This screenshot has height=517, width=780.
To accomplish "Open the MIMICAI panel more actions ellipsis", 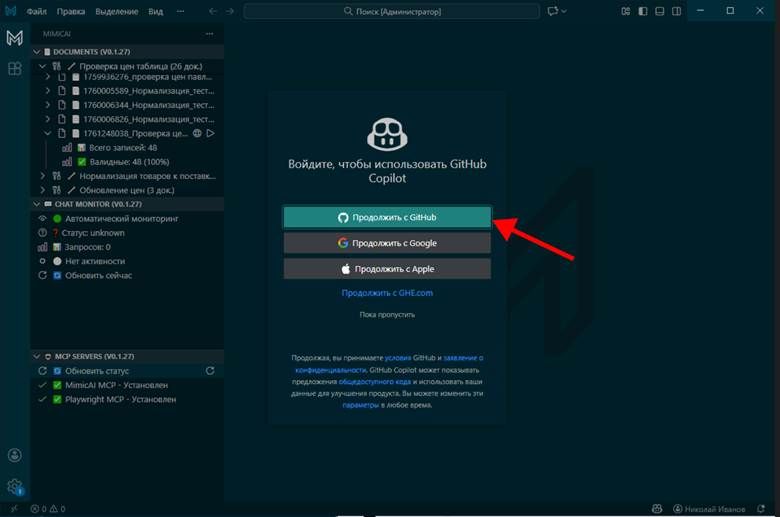I will coord(209,34).
